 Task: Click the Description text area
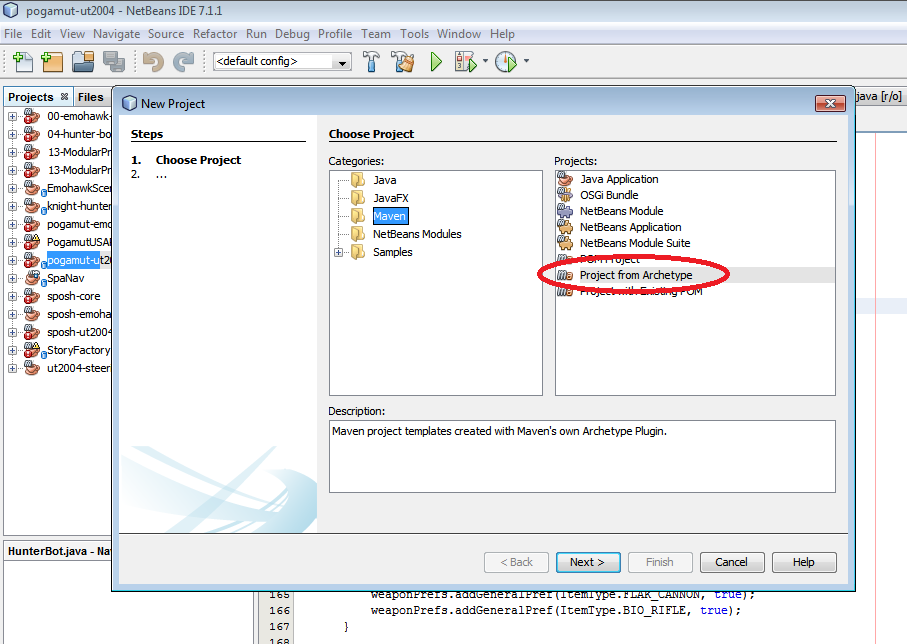click(x=582, y=457)
